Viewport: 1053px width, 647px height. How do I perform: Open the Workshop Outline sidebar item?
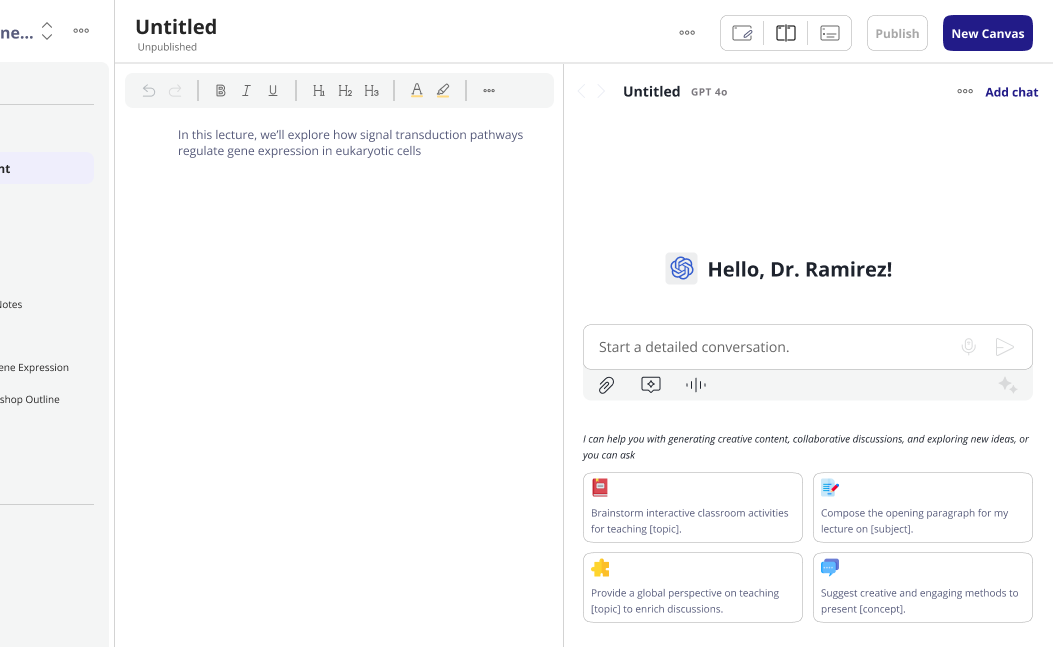coord(30,399)
